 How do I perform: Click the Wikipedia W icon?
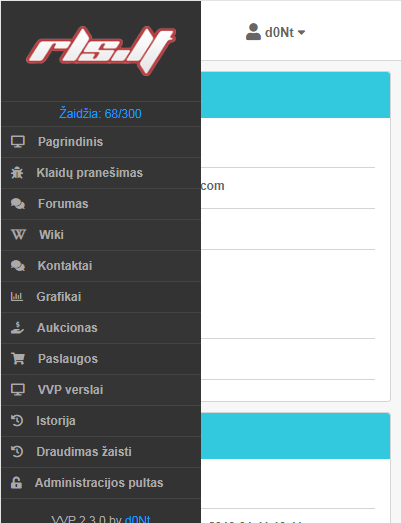click(x=18, y=235)
